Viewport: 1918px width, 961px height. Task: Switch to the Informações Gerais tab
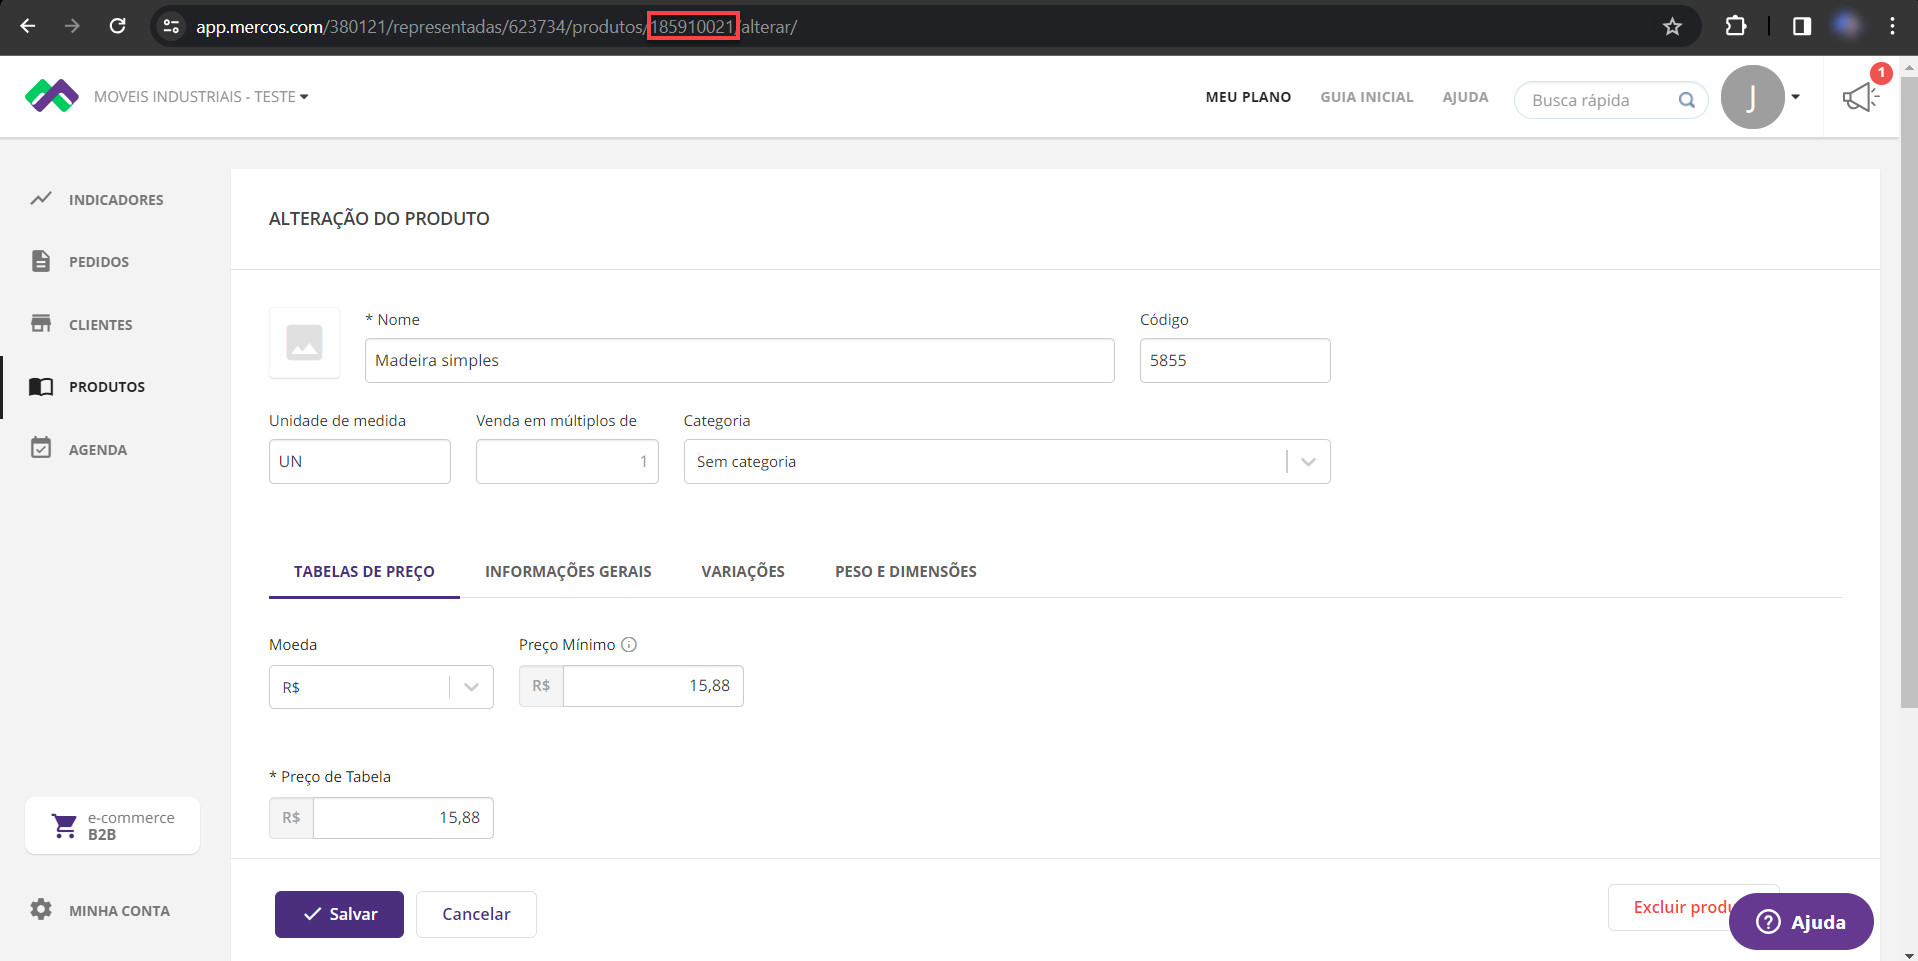coord(568,572)
